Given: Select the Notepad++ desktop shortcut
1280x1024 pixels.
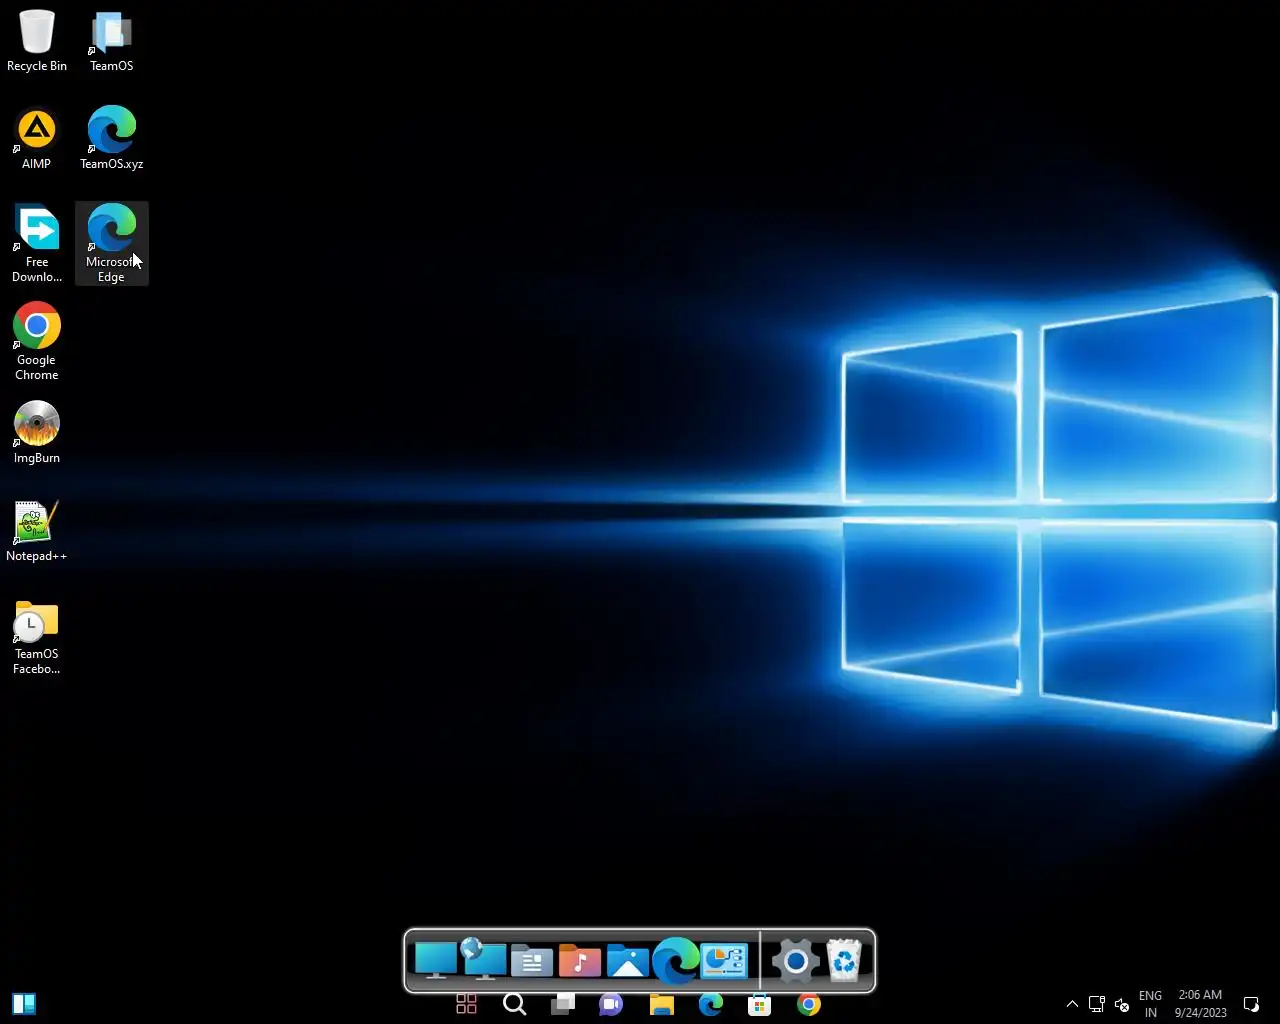Looking at the screenshot, I should [37, 531].
